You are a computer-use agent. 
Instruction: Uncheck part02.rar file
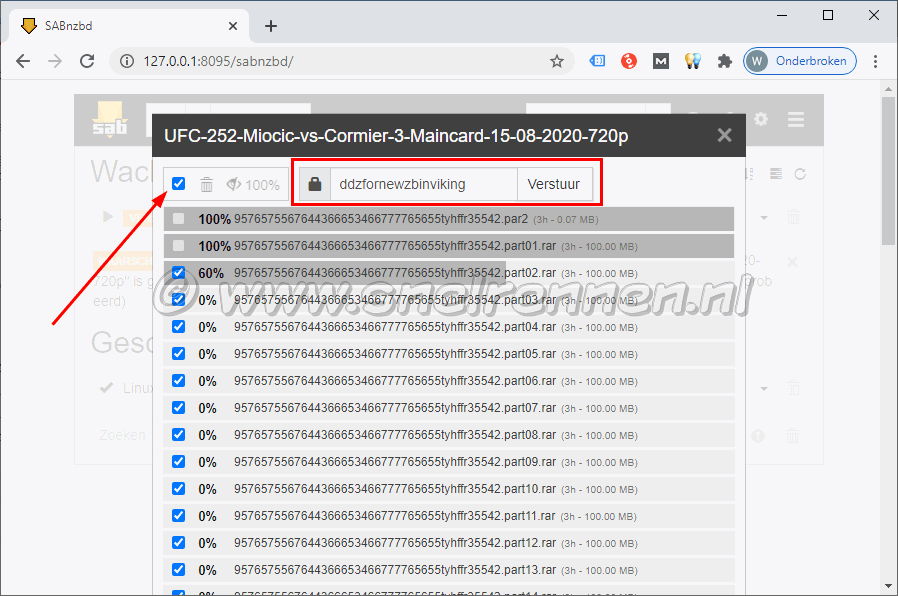[179, 273]
